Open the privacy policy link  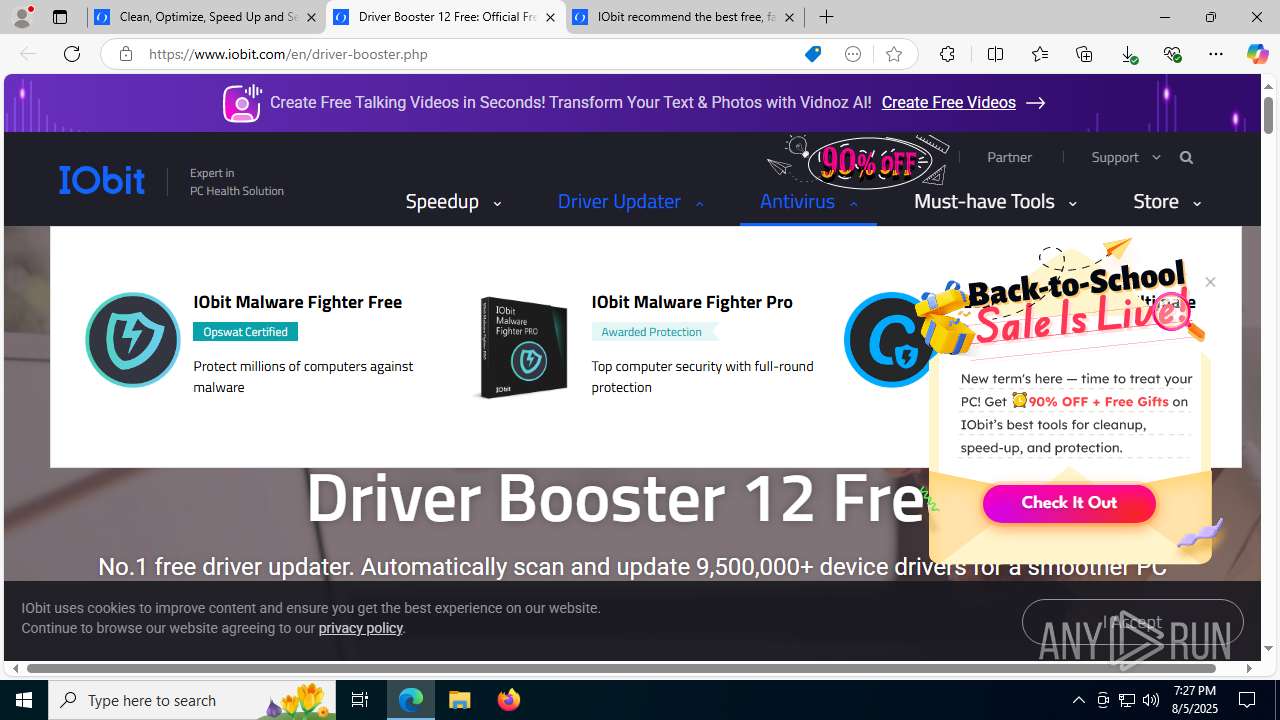(x=360, y=628)
